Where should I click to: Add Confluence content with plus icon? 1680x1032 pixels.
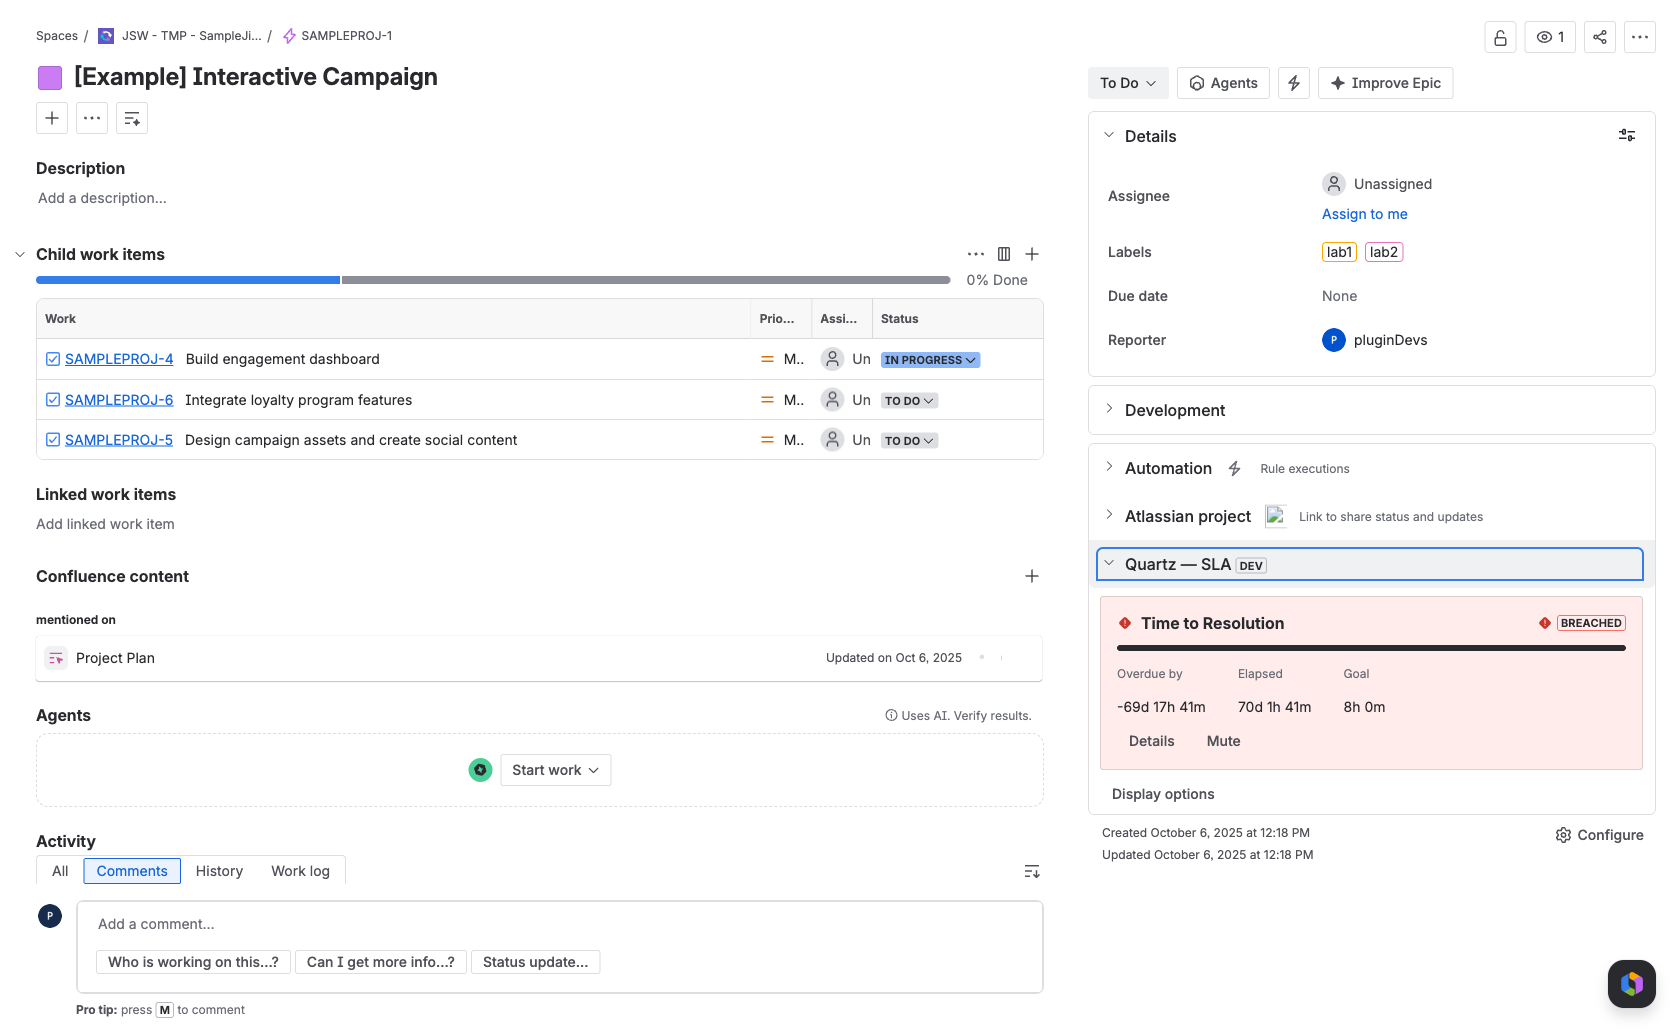pyautogui.click(x=1032, y=576)
